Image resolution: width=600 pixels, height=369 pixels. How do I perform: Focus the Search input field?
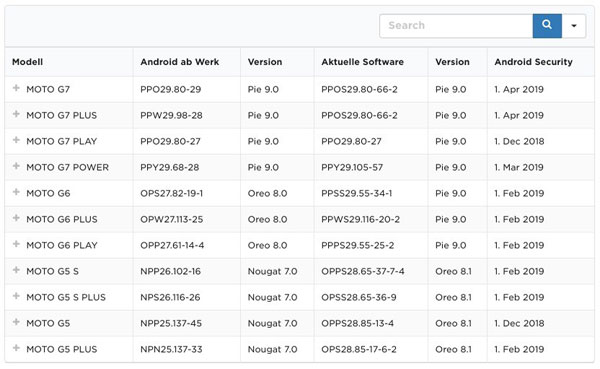click(456, 26)
